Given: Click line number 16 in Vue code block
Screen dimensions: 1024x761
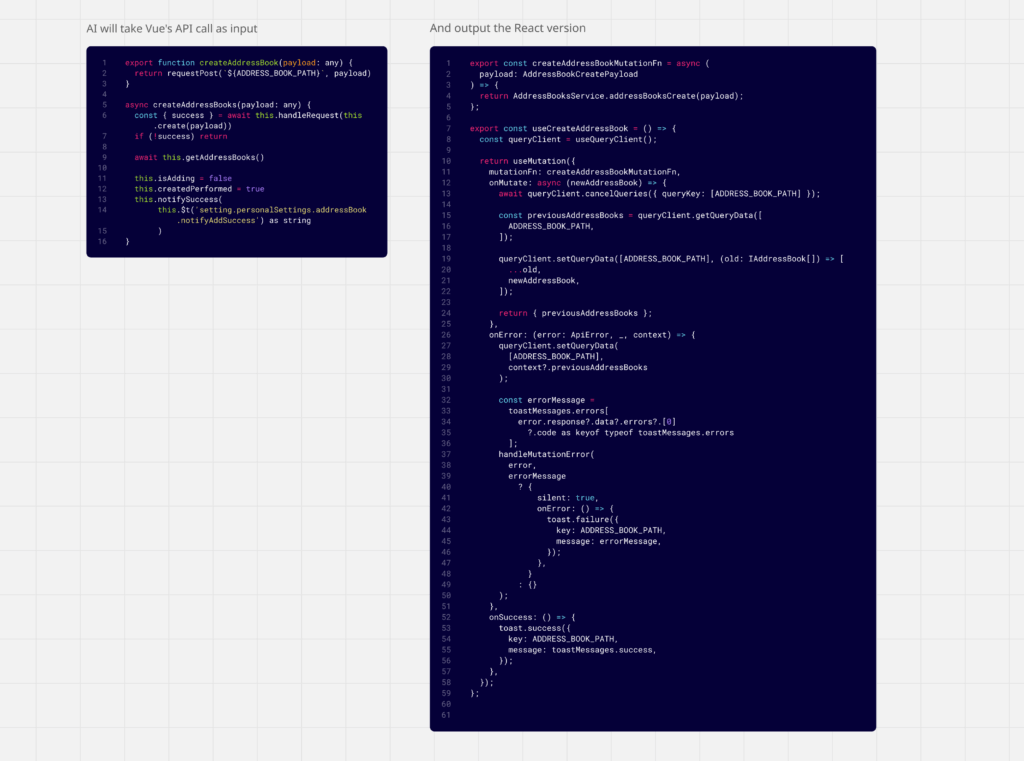Looking at the screenshot, I should [103, 241].
